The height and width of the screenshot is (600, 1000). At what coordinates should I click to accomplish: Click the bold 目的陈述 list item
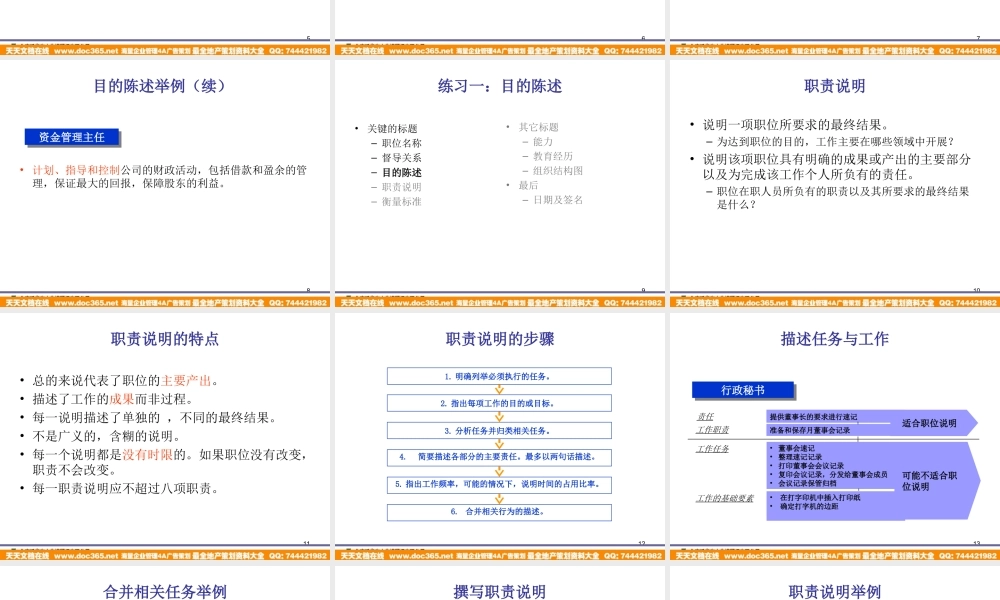click(x=402, y=172)
